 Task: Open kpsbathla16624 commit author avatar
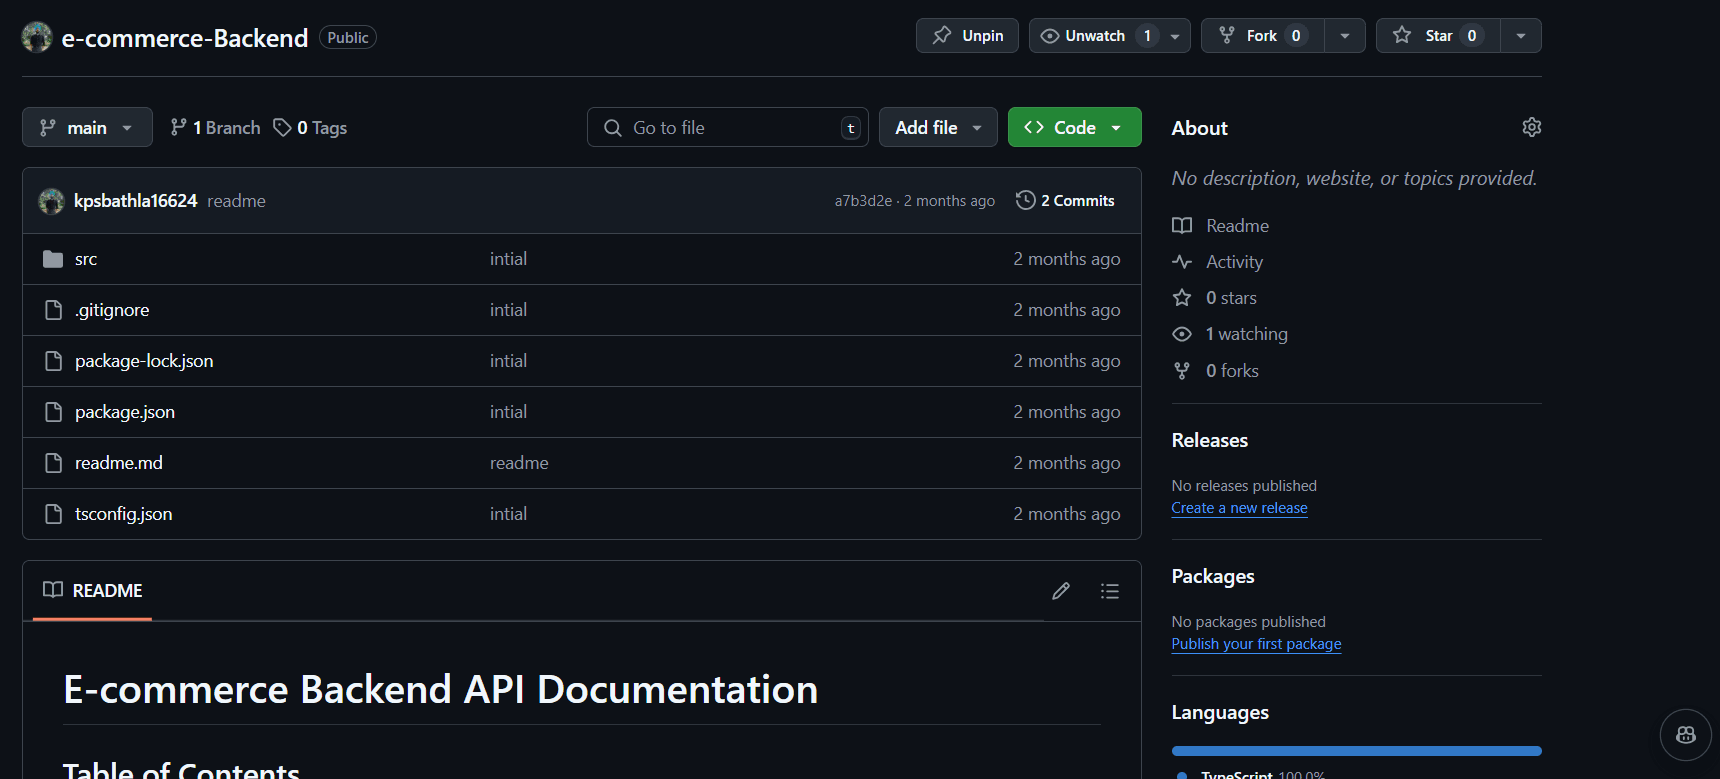(51, 201)
